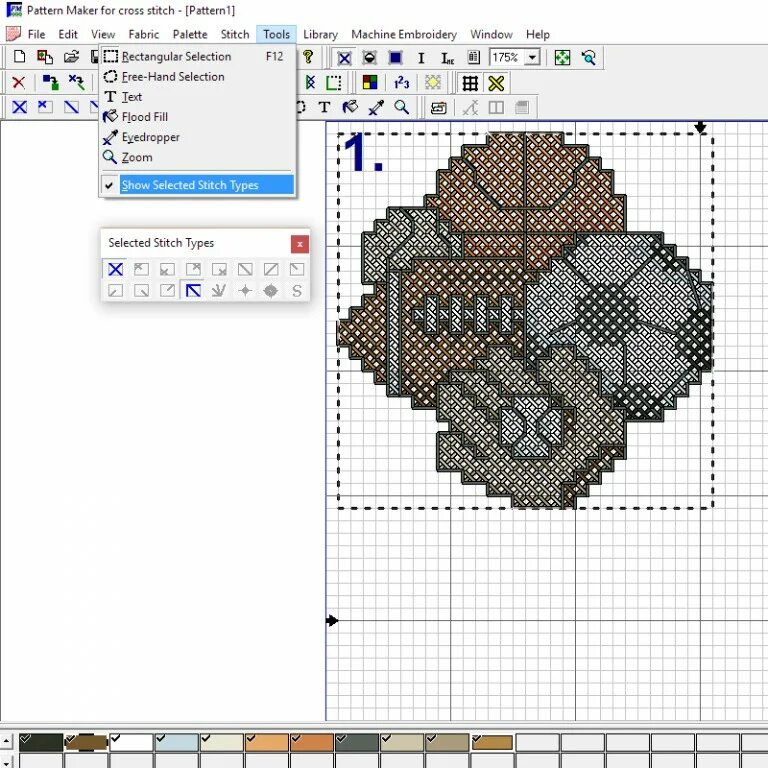Select the Zoom magnifier toolbar icon
Image resolution: width=768 pixels, height=768 pixels.
click(x=402, y=107)
